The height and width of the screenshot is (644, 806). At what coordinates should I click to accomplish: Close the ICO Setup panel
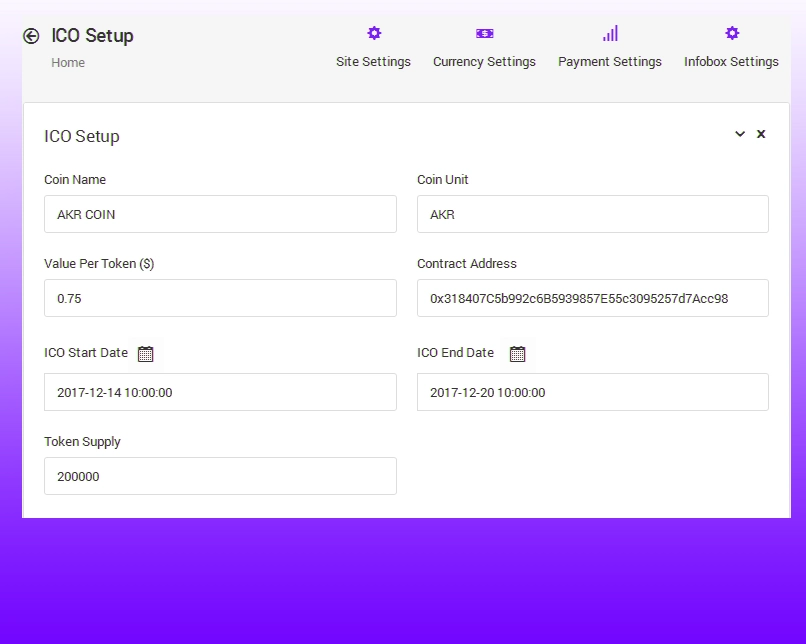coord(761,134)
